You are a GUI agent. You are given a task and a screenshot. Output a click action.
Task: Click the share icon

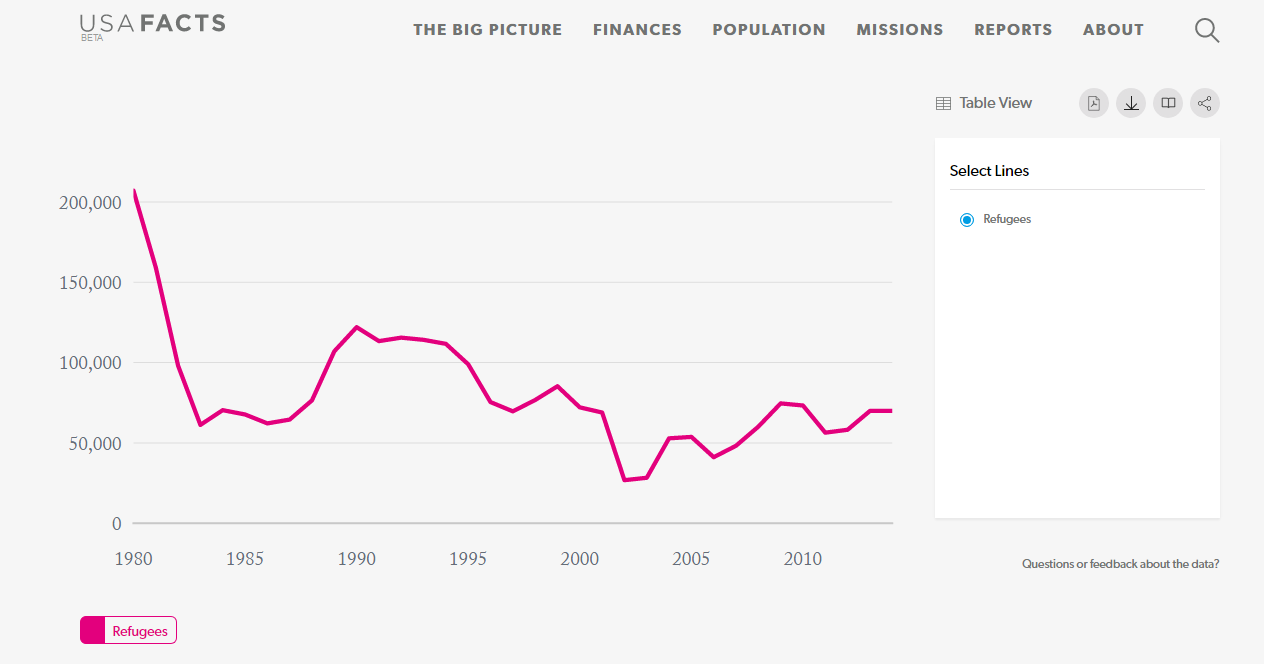click(x=1205, y=103)
